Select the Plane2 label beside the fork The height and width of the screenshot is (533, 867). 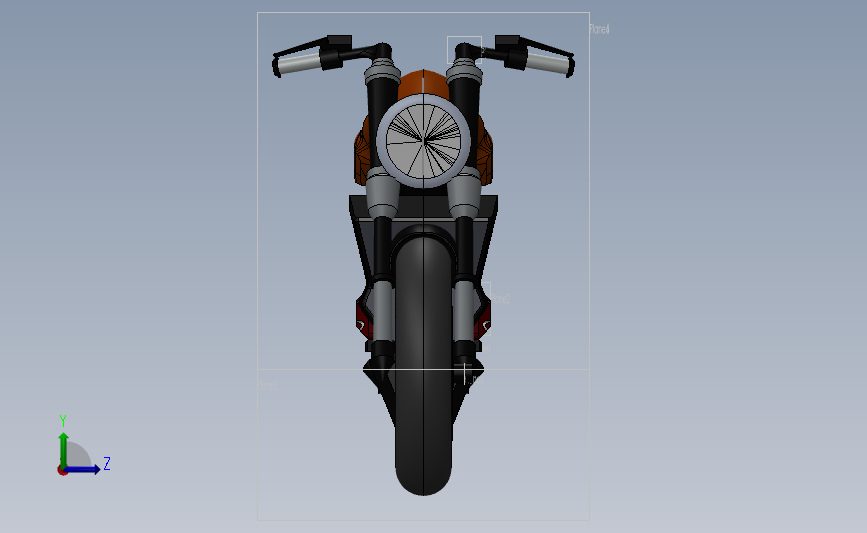tap(500, 299)
